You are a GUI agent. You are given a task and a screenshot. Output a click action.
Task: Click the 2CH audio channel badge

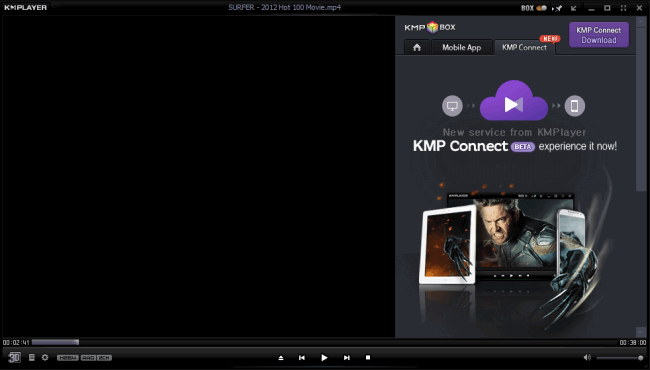point(104,358)
